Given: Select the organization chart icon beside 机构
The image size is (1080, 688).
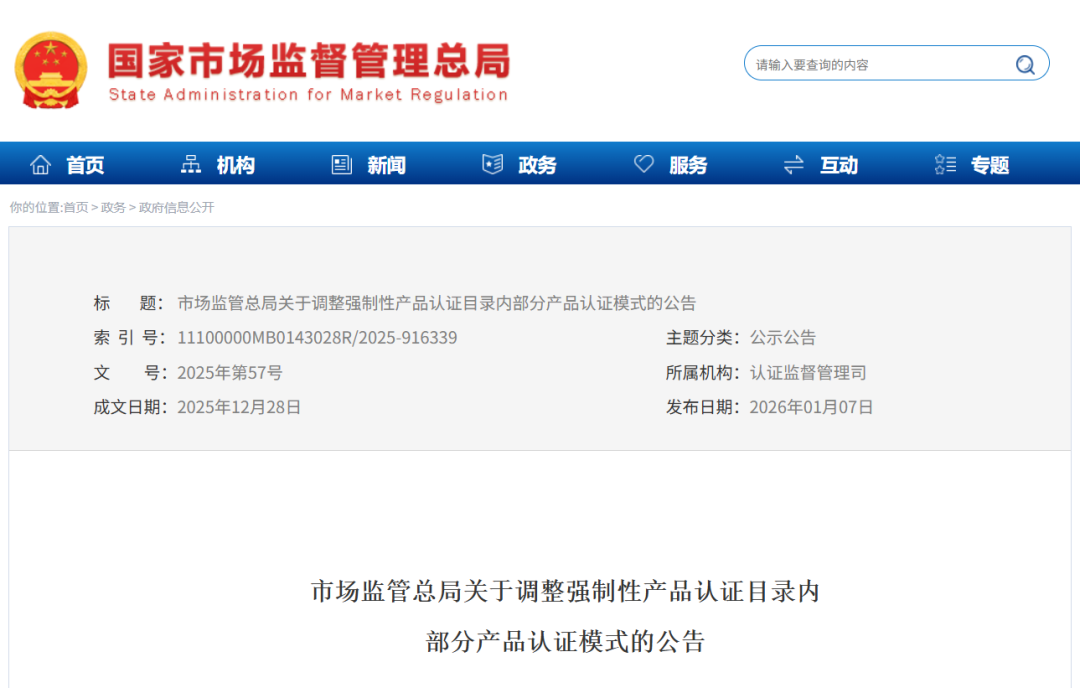Looking at the screenshot, I should pos(190,164).
